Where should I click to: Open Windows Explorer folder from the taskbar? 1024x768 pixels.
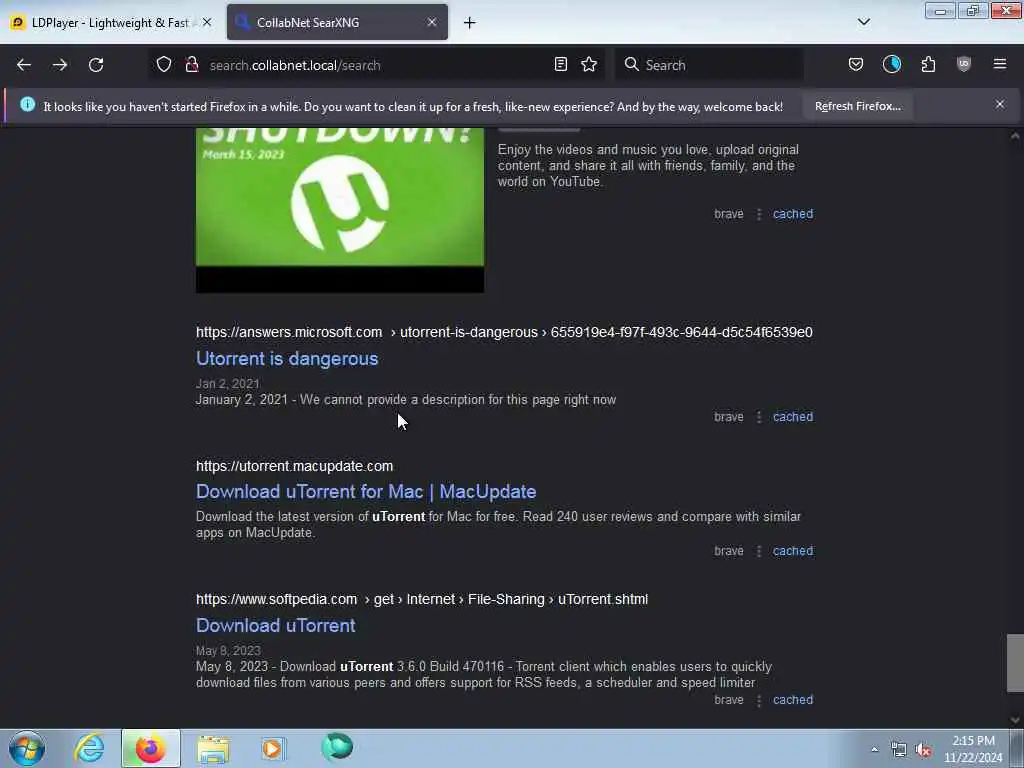point(213,748)
